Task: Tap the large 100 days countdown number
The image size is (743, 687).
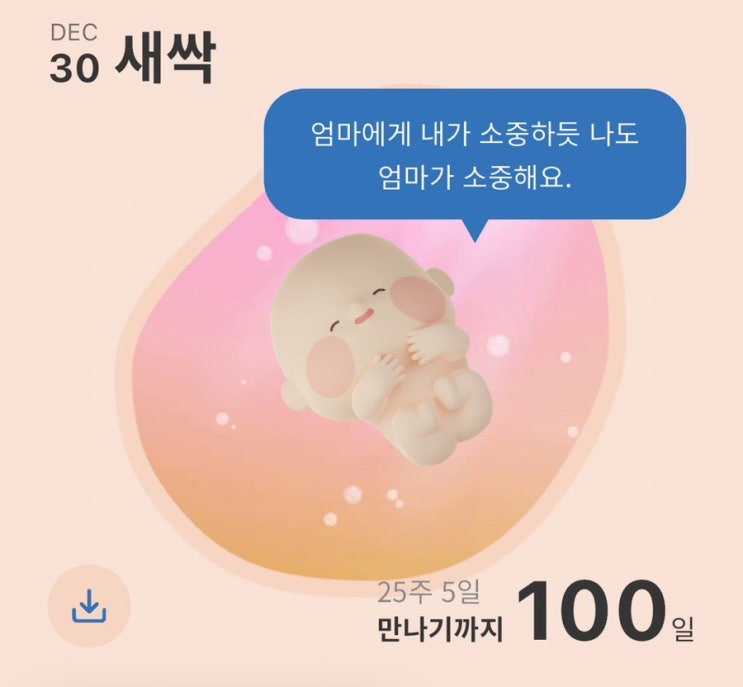Action: [x=589, y=610]
